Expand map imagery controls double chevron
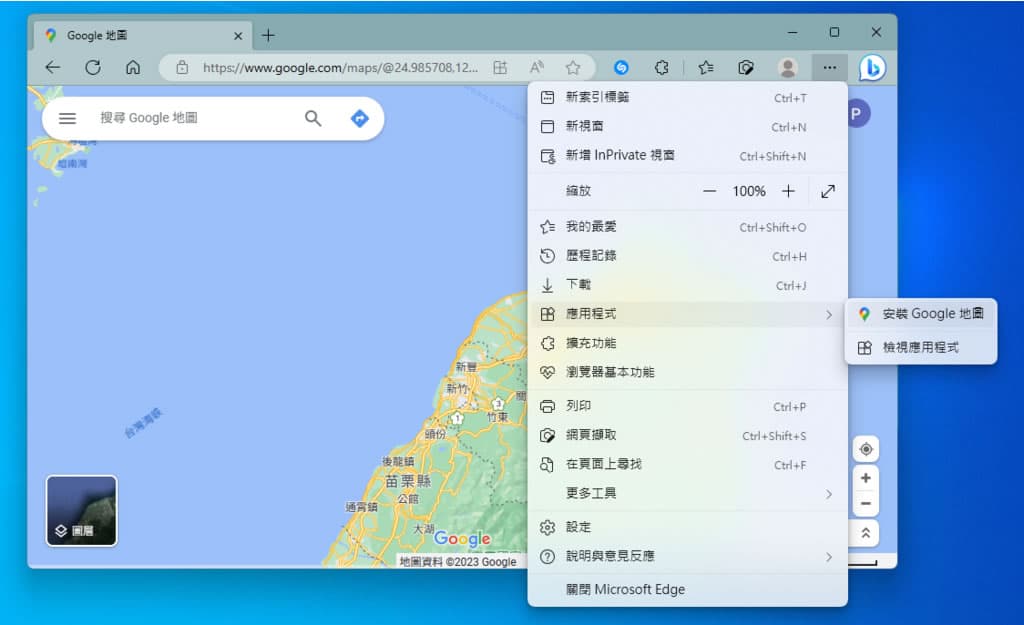The height and width of the screenshot is (625, 1024). click(x=866, y=534)
